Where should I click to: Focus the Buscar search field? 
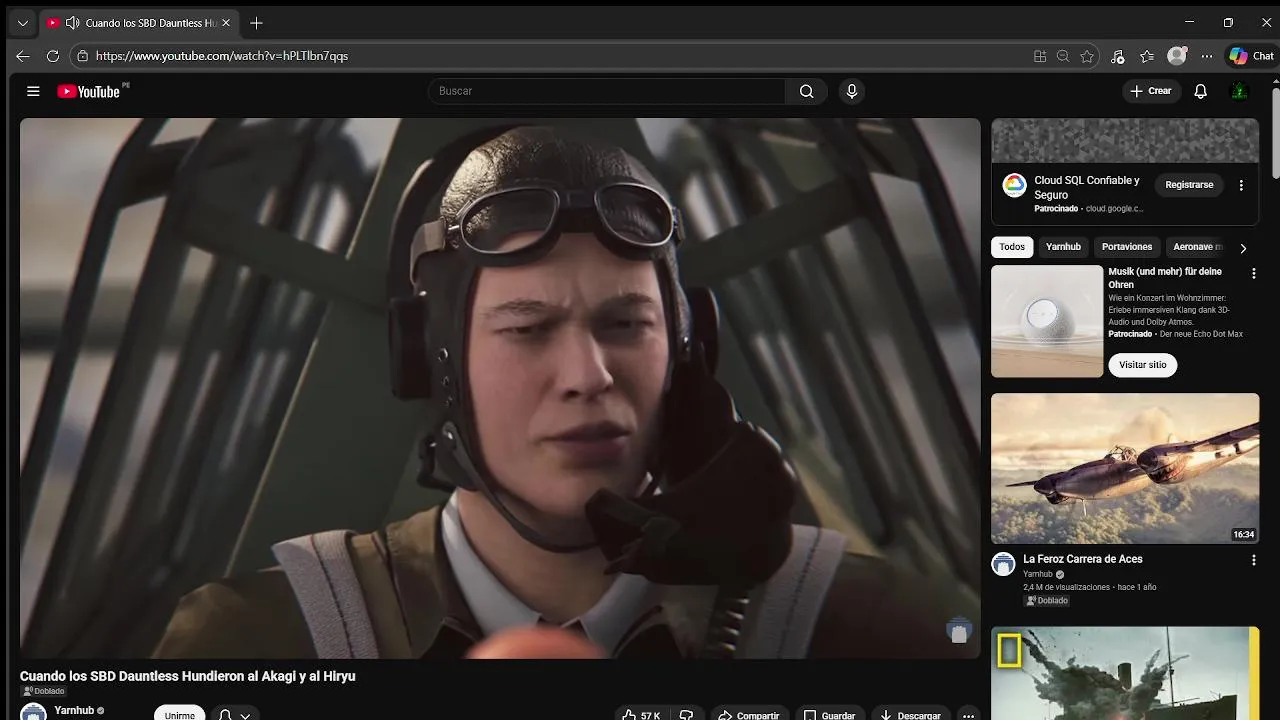click(606, 91)
